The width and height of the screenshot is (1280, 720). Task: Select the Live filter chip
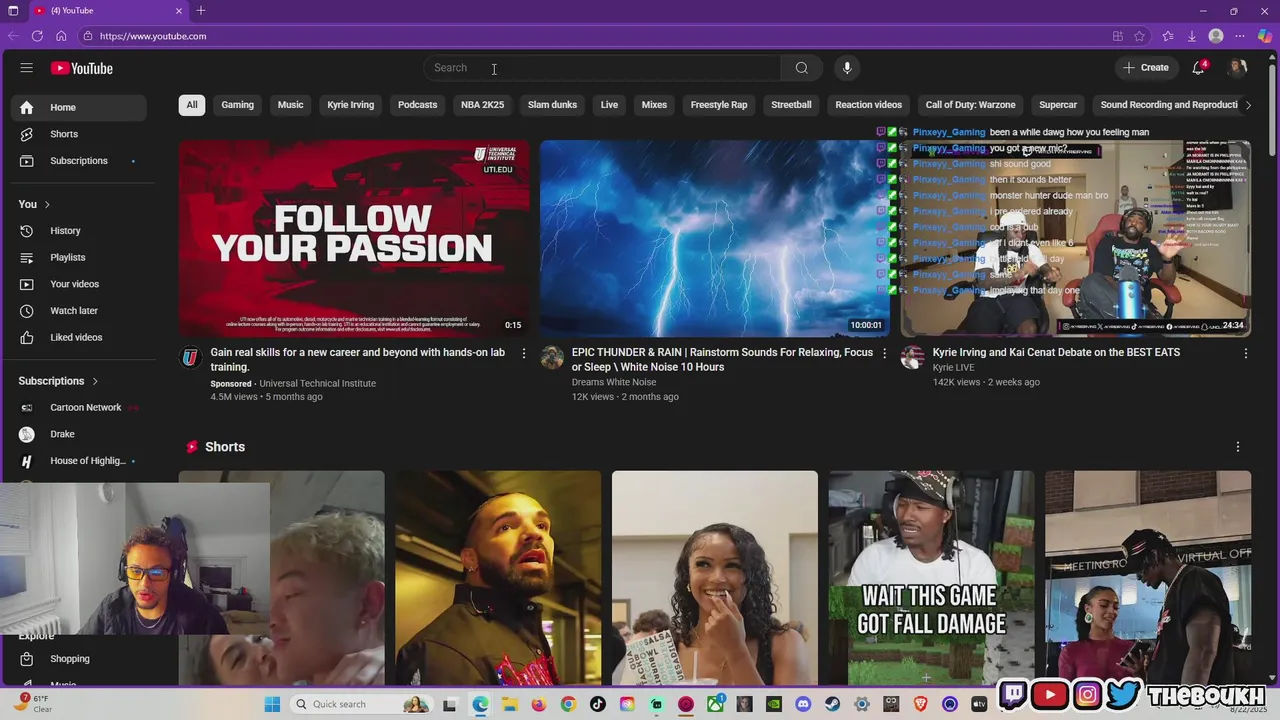(x=609, y=105)
